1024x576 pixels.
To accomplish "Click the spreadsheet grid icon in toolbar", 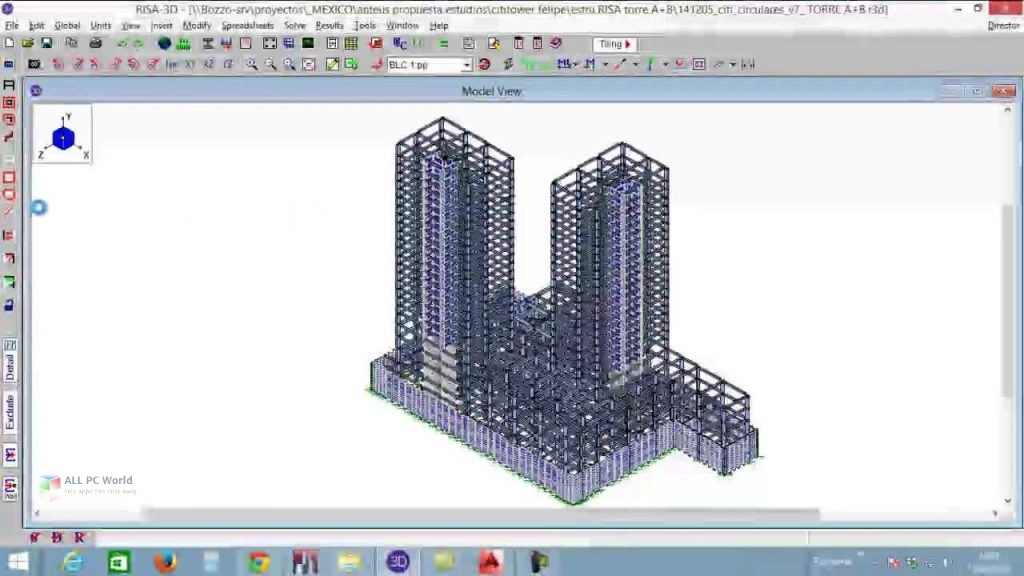I will pos(351,43).
